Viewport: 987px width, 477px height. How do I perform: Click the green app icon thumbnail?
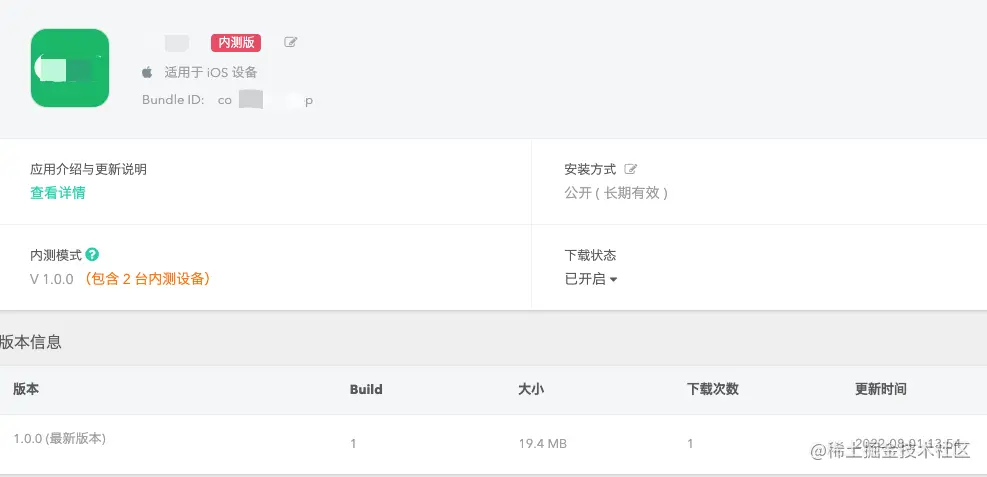tap(69, 68)
